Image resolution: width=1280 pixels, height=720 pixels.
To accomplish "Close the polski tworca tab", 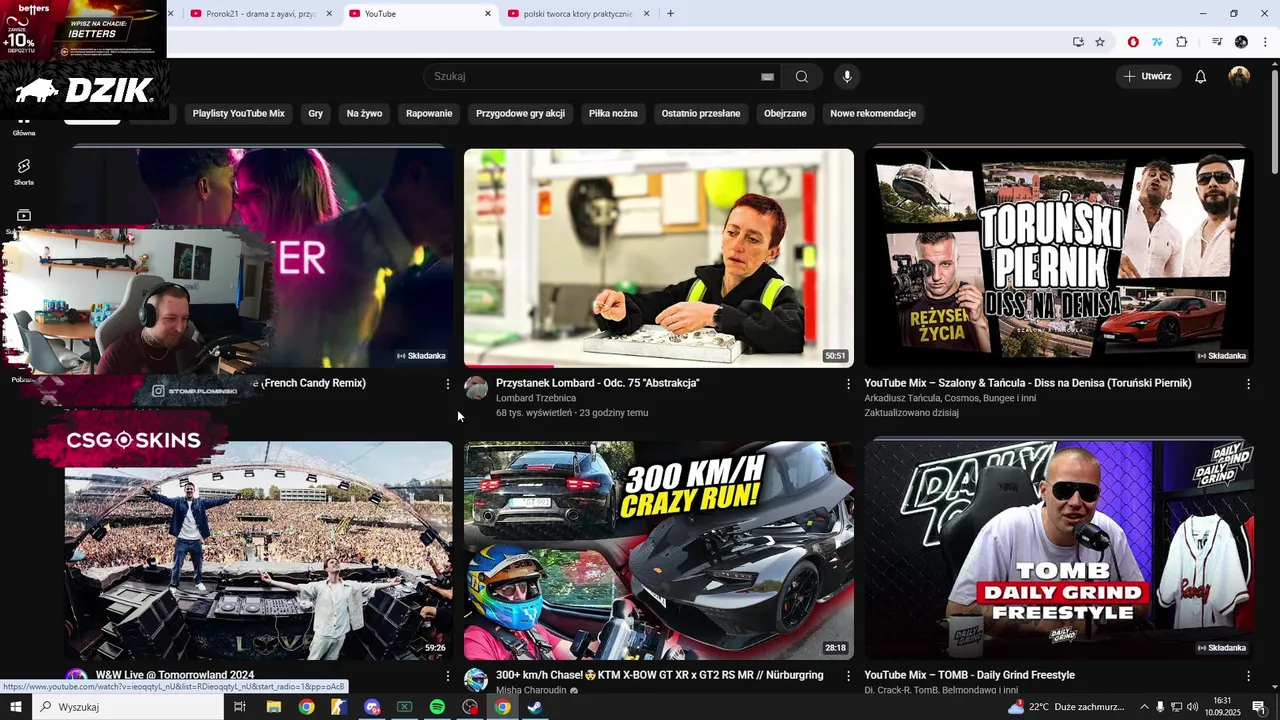I will tap(646, 14).
